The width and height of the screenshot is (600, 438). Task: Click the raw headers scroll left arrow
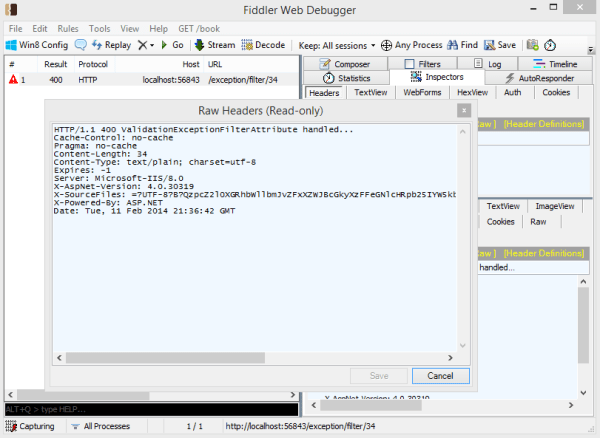click(59, 358)
